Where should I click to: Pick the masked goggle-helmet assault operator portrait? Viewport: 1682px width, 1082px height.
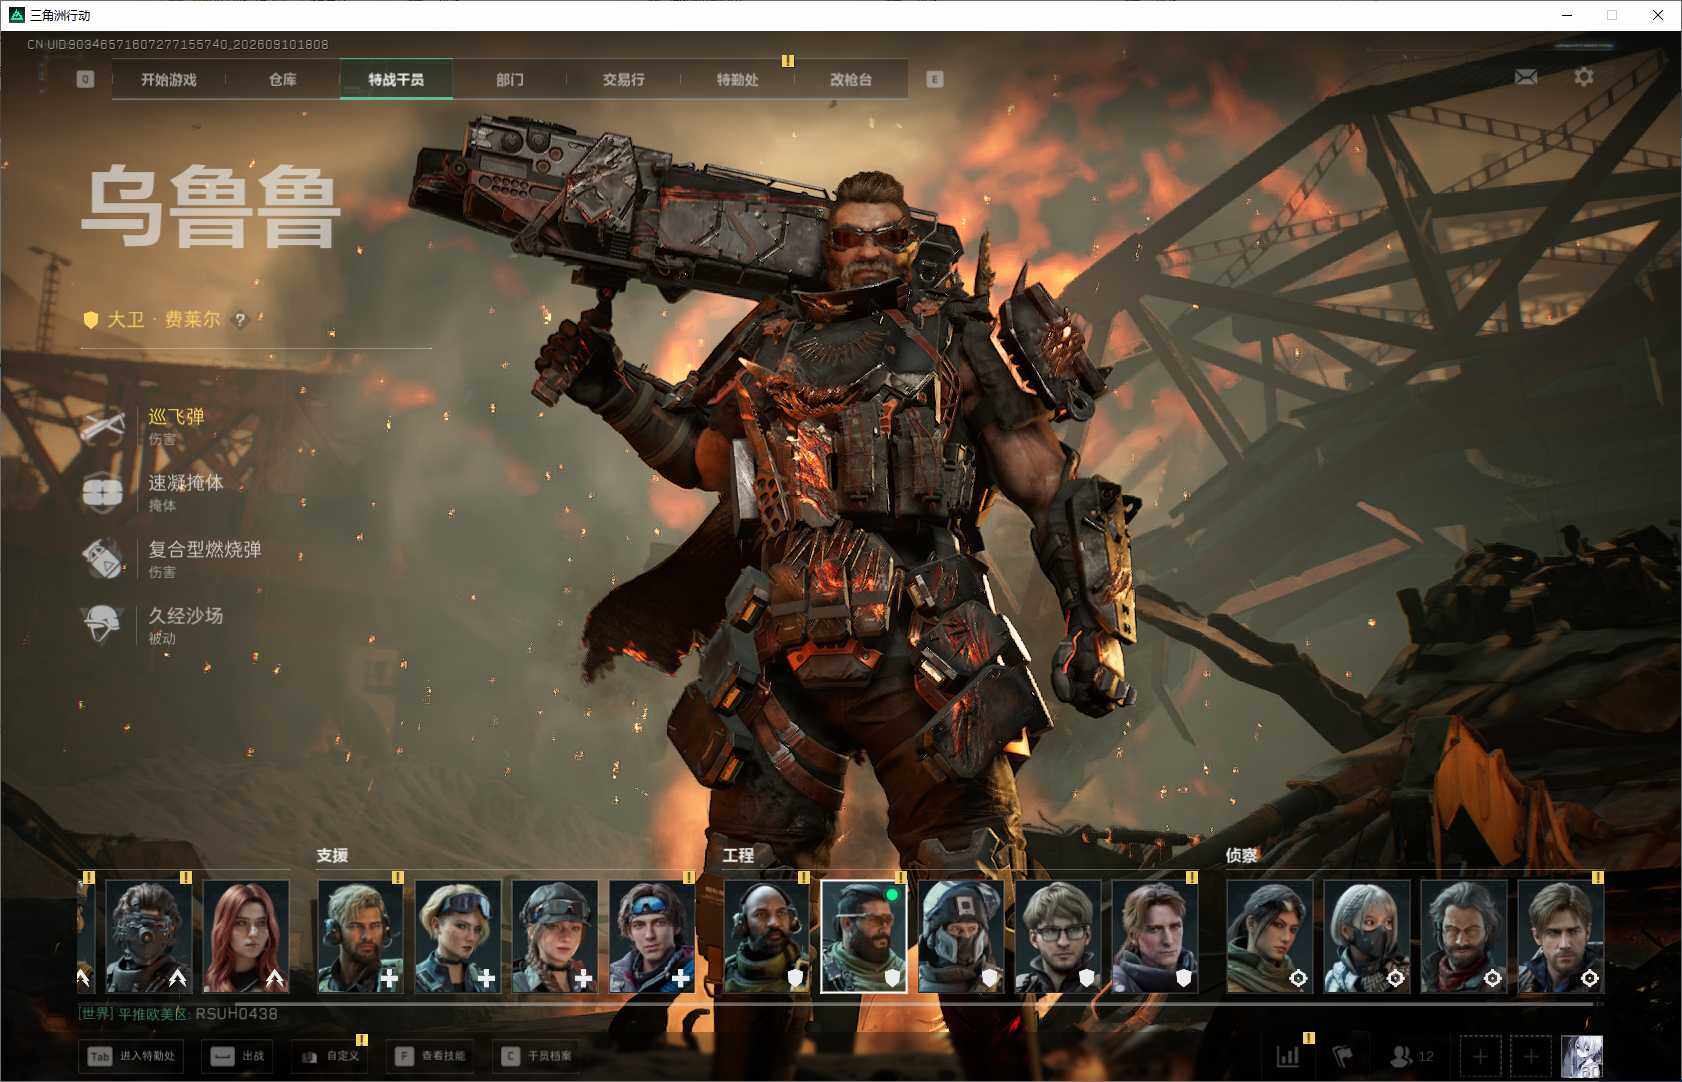click(149, 937)
